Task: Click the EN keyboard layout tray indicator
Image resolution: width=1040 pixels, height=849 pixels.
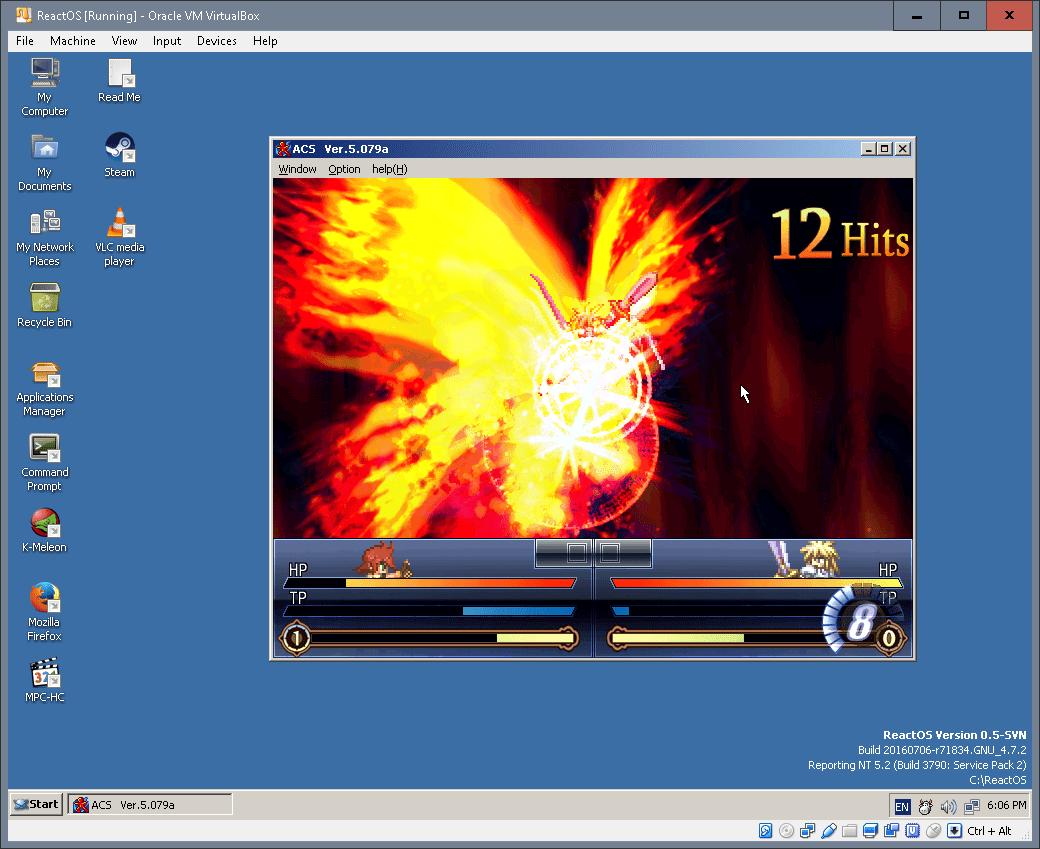Action: 902,806
